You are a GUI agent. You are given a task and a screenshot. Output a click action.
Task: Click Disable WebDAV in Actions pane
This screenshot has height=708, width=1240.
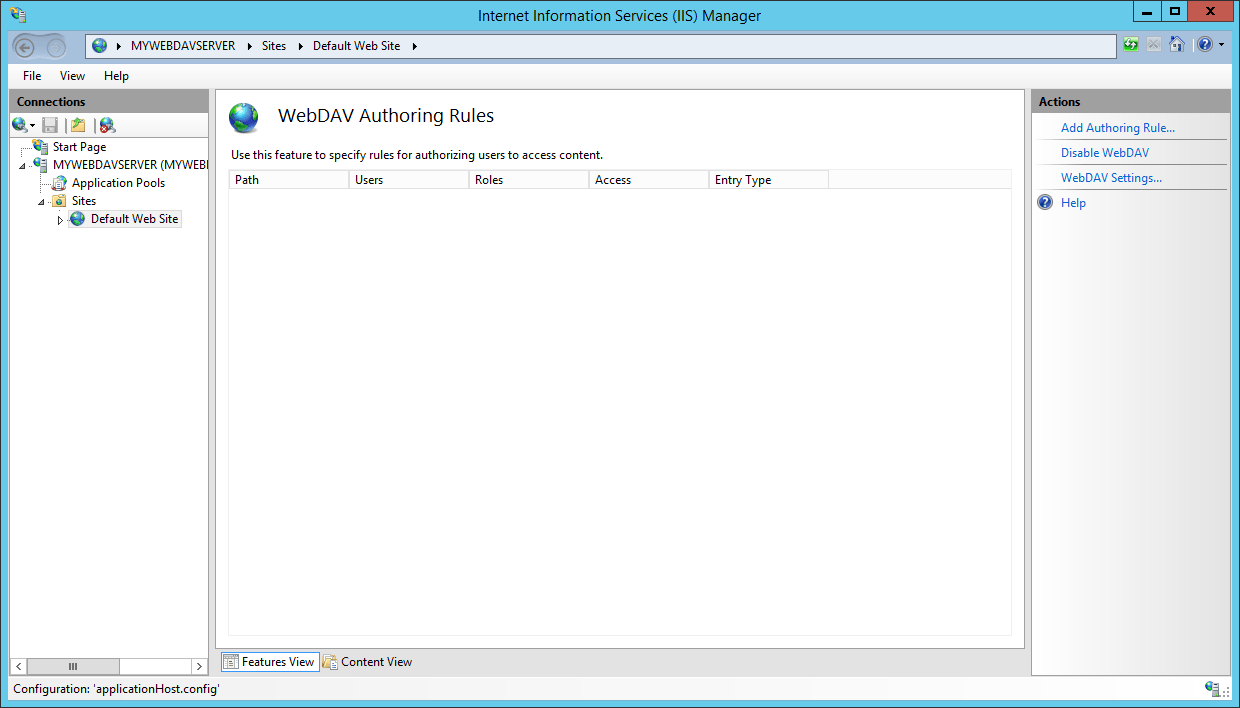1105,153
